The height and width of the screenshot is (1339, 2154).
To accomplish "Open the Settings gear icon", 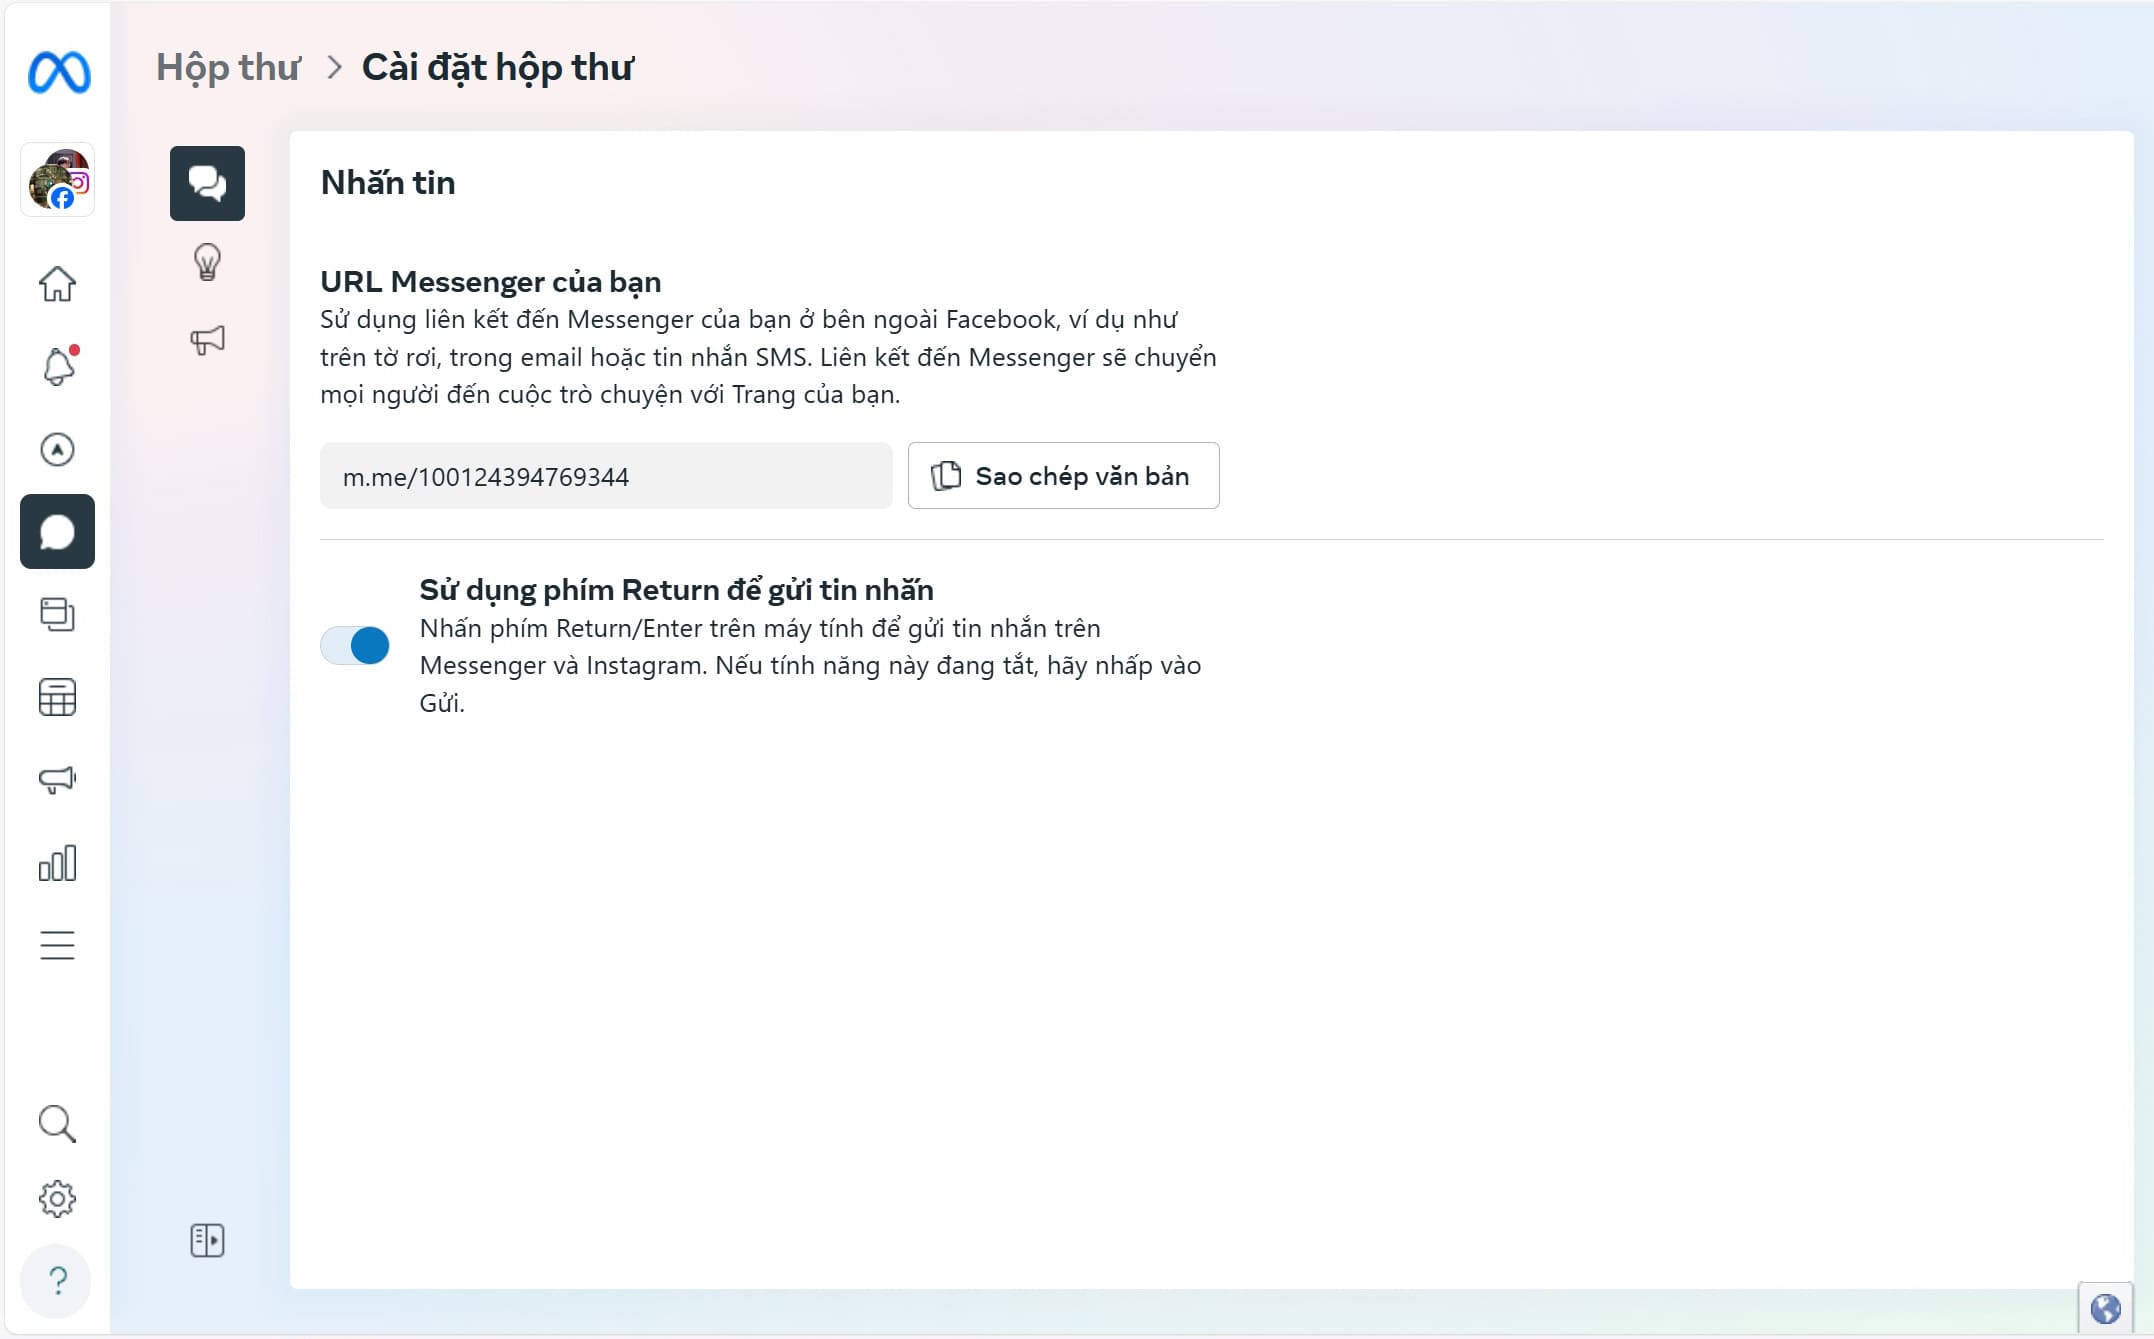I will (x=57, y=1199).
